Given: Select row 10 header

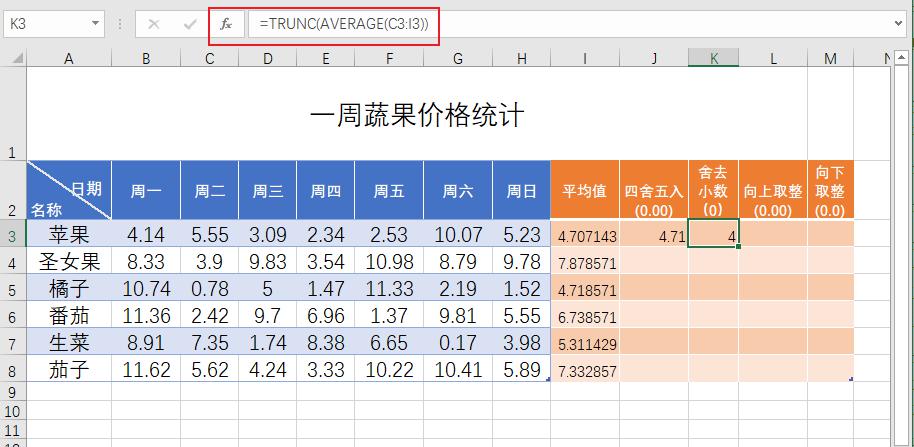Looking at the screenshot, I should click(x=13, y=411).
